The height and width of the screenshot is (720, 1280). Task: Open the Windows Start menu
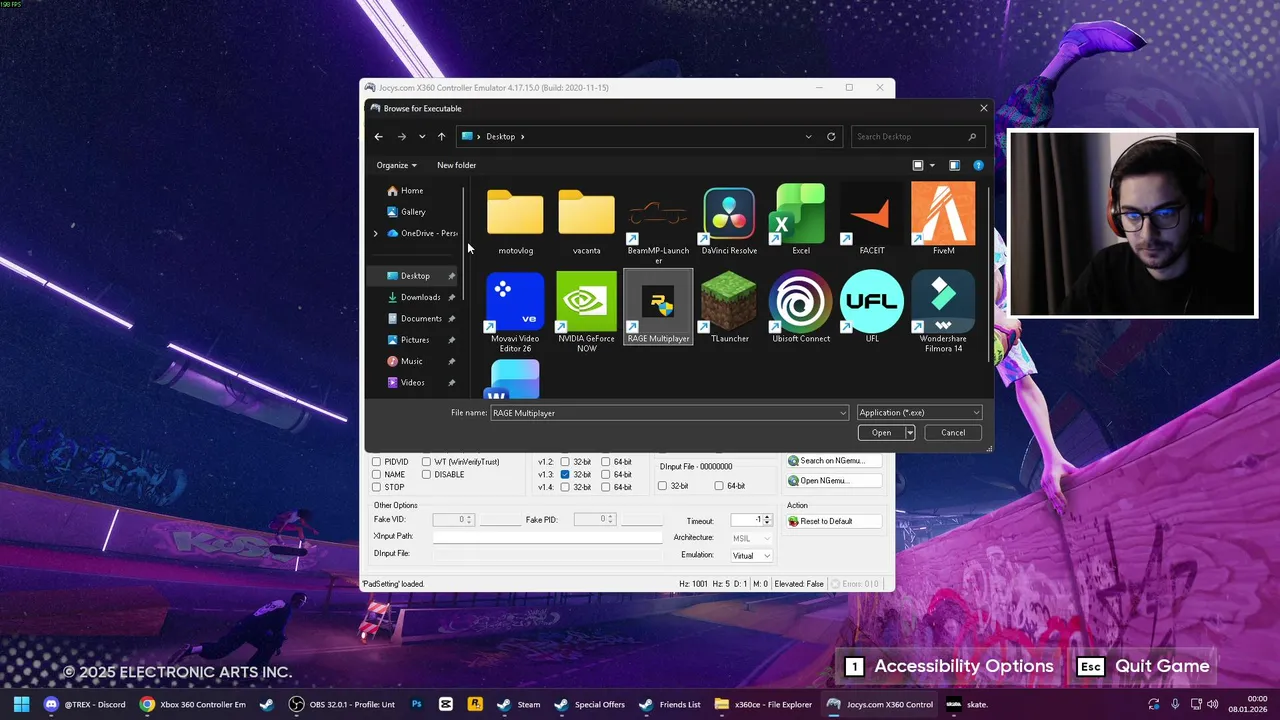(x=21, y=704)
